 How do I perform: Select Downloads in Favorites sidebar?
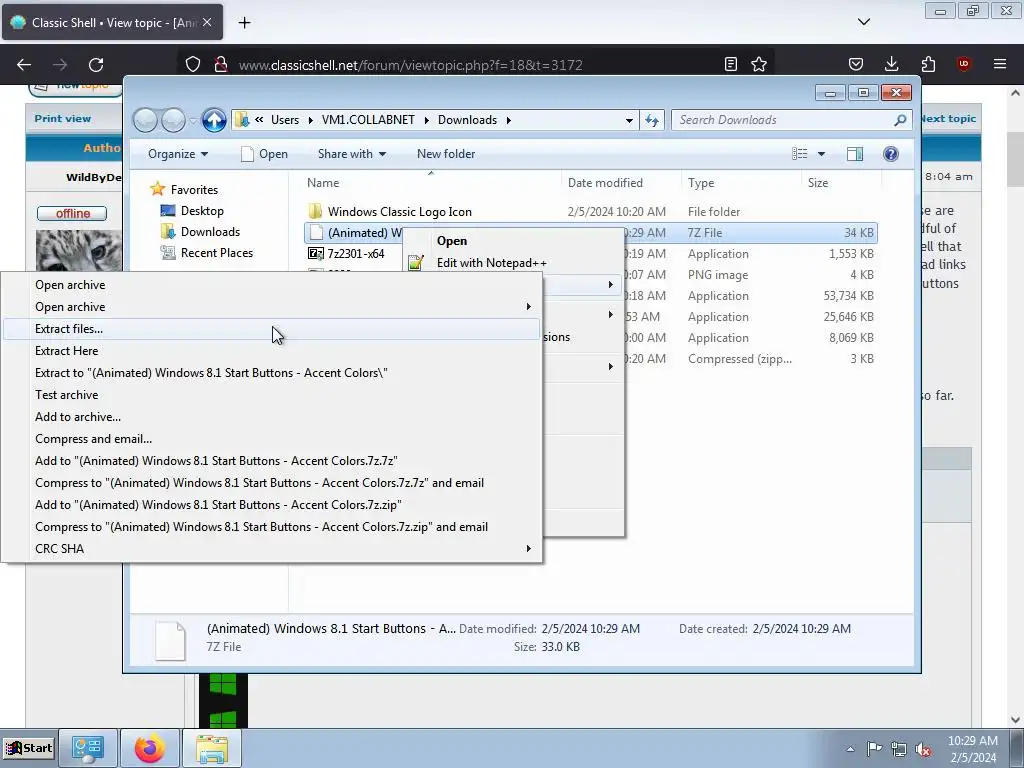tap(210, 232)
